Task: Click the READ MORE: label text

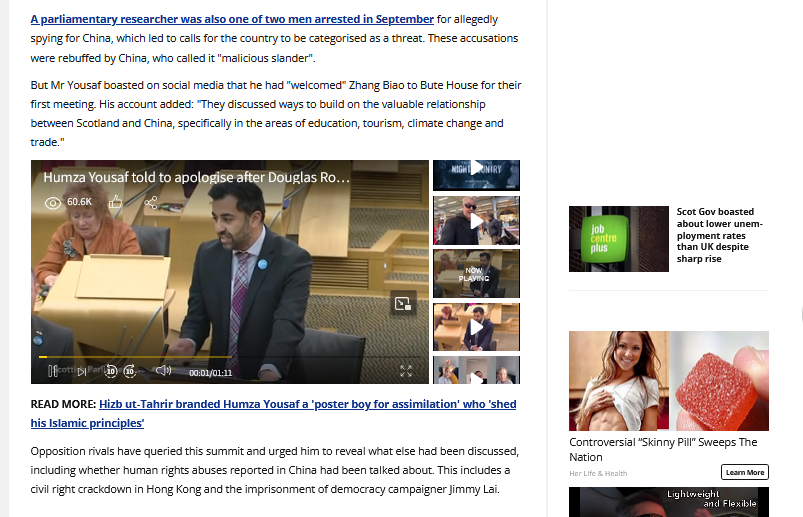Action: click(x=63, y=404)
